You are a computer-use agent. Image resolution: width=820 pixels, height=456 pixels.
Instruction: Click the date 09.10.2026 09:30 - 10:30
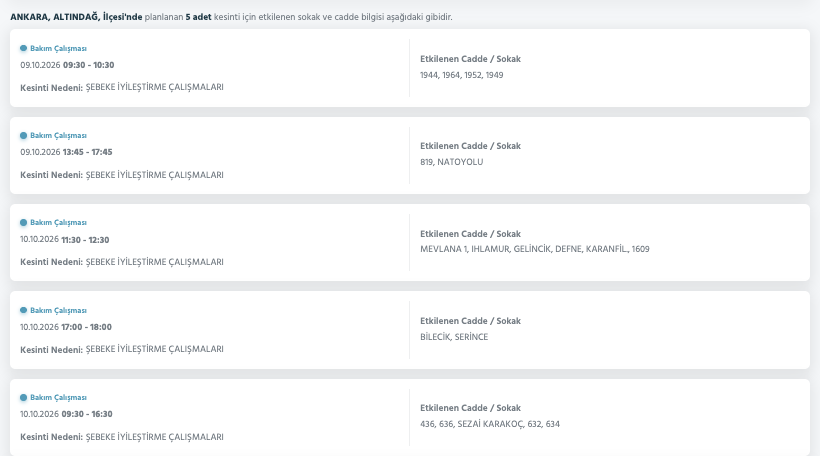[67, 65]
